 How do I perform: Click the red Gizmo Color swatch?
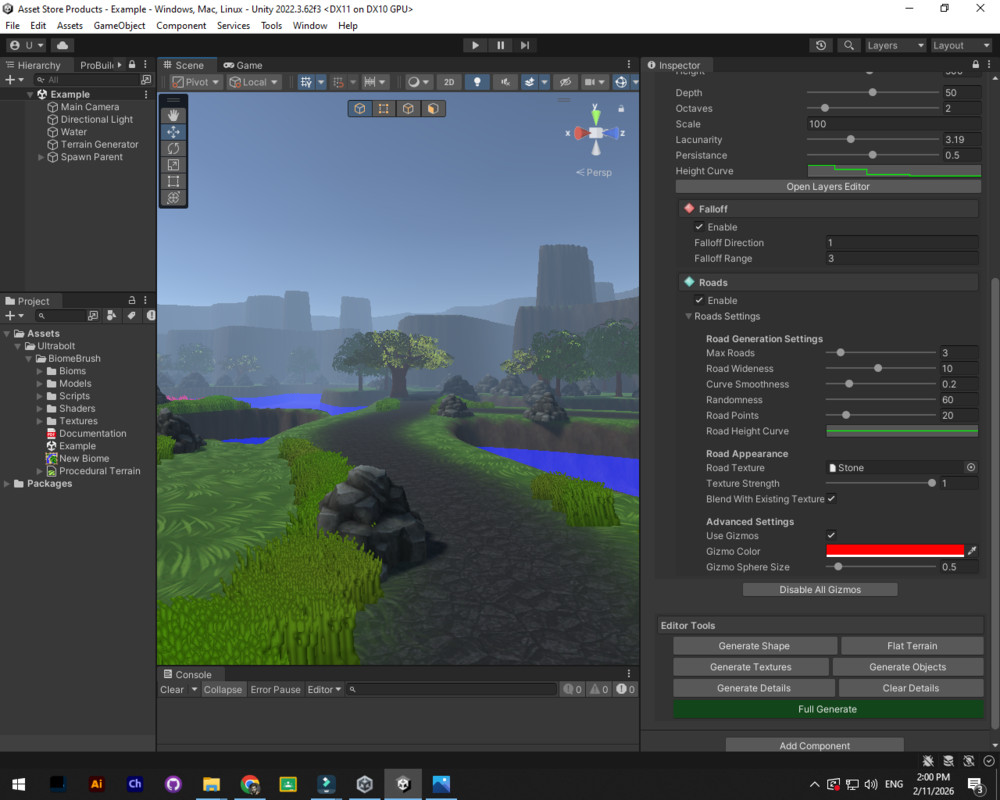coord(895,551)
